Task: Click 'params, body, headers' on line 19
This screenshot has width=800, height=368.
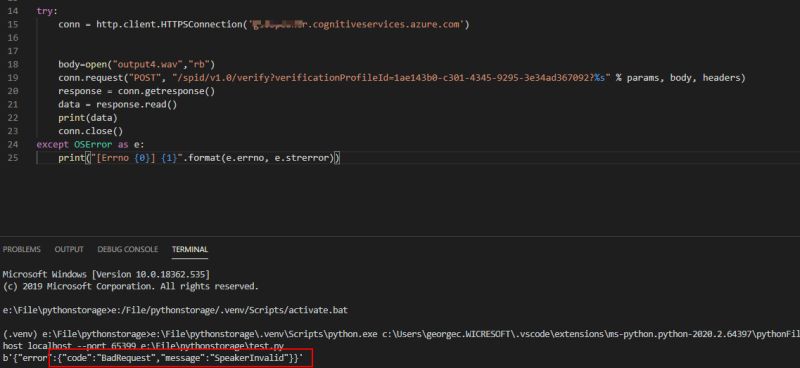Action: (683, 78)
